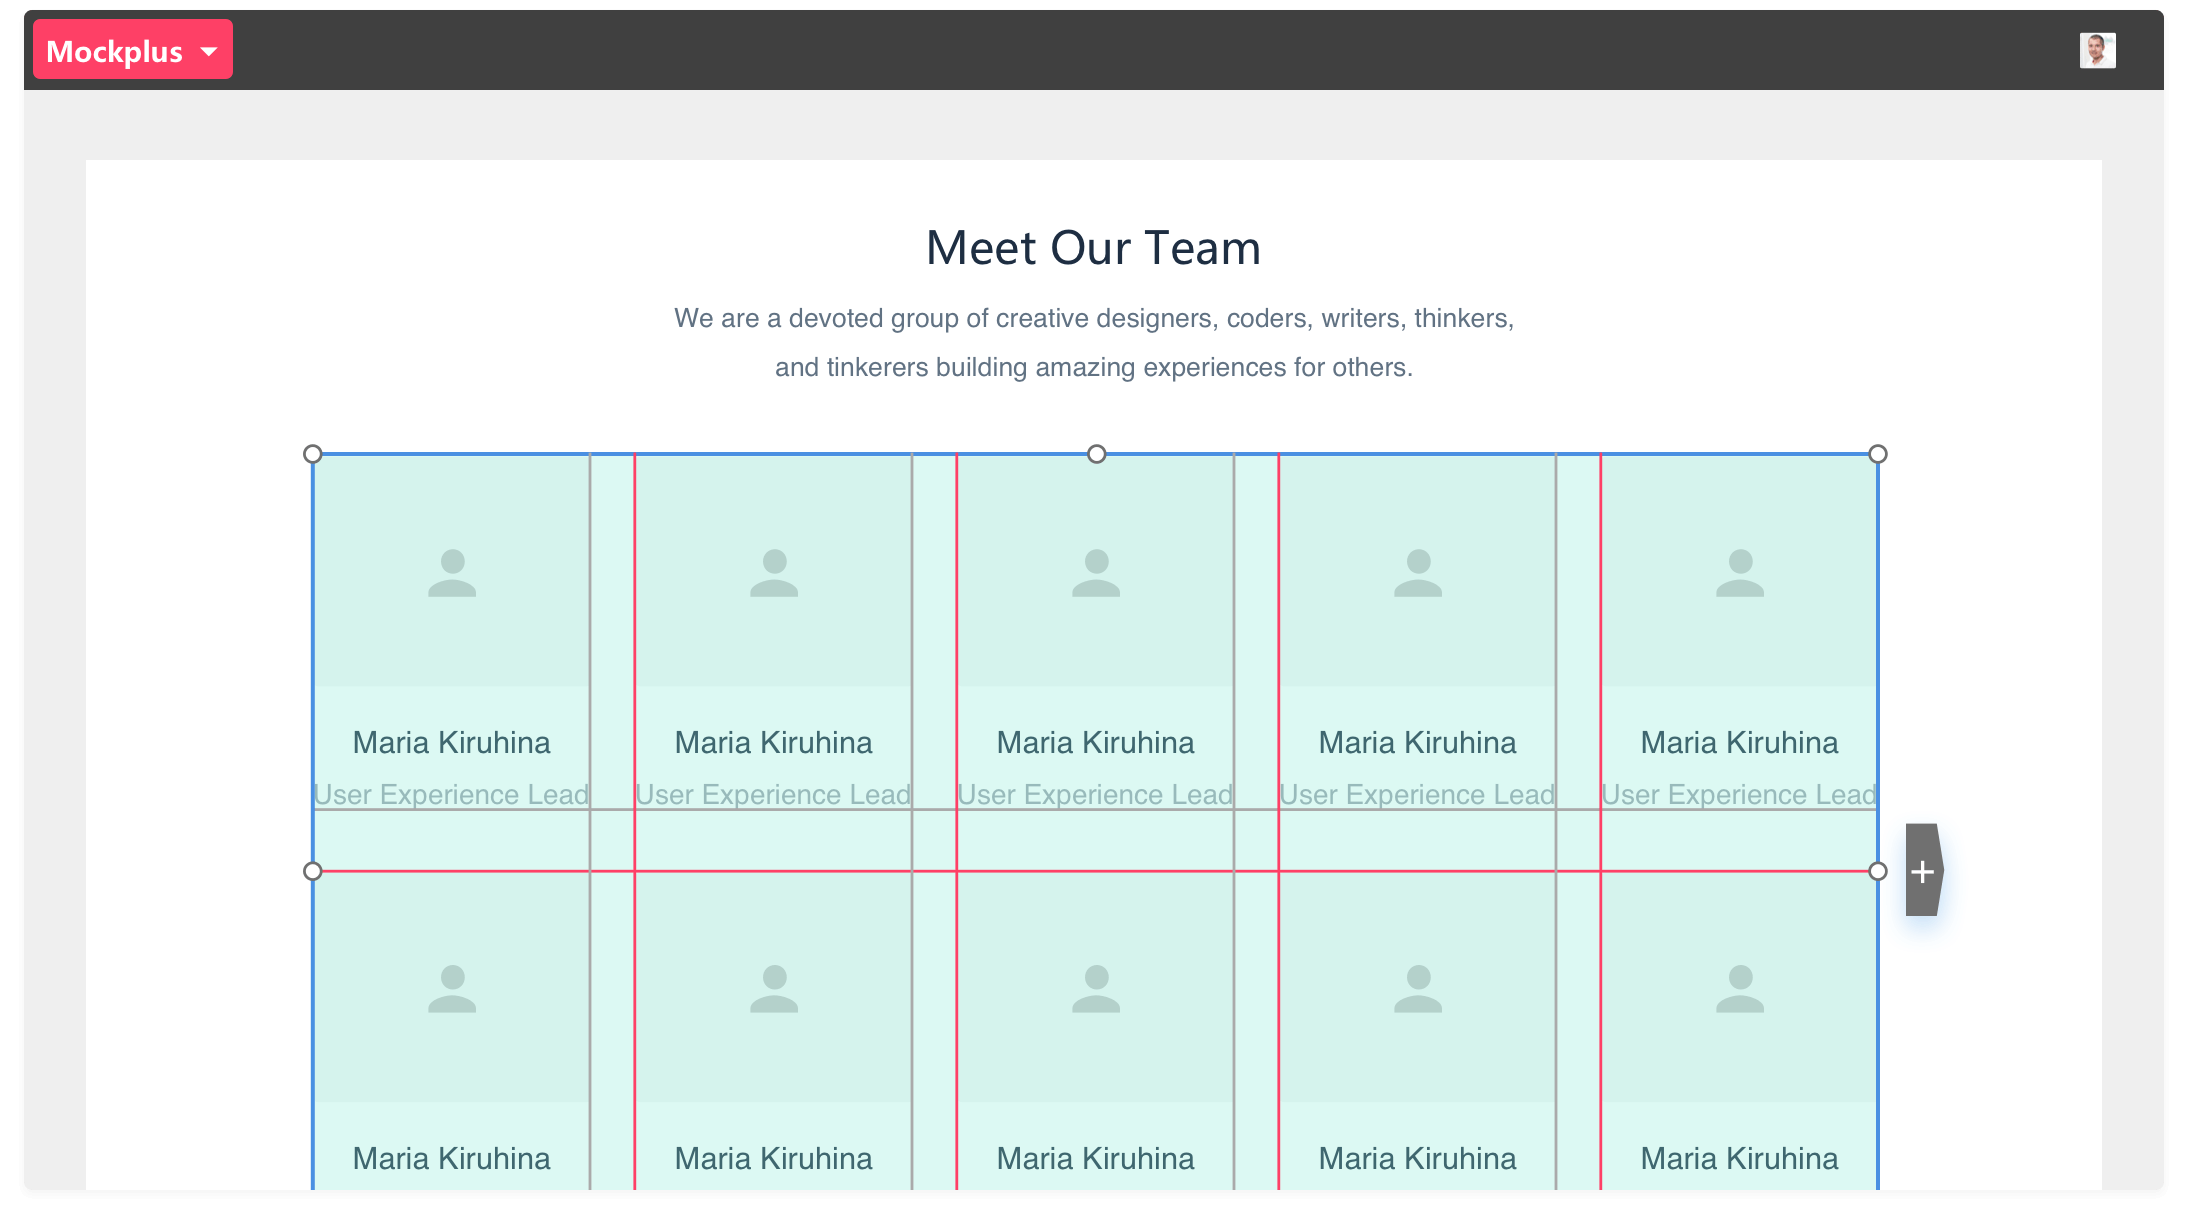Click the top-left resize handle of the grid
2188x1228 pixels.
313,454
